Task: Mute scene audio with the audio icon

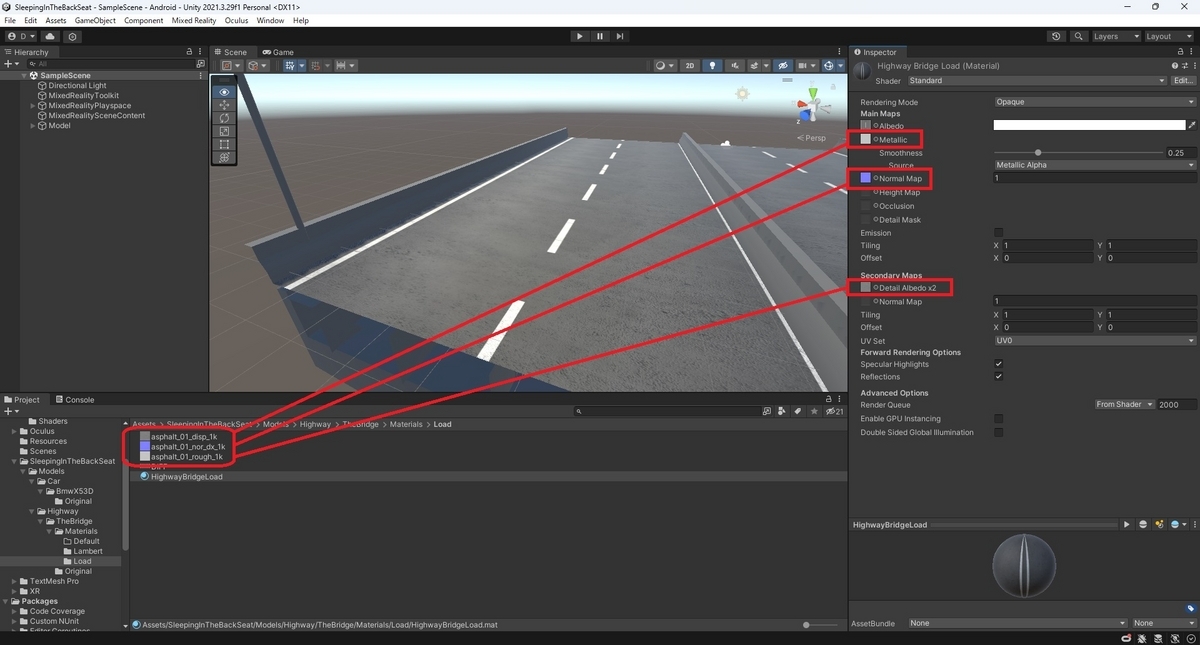Action: 736,65
